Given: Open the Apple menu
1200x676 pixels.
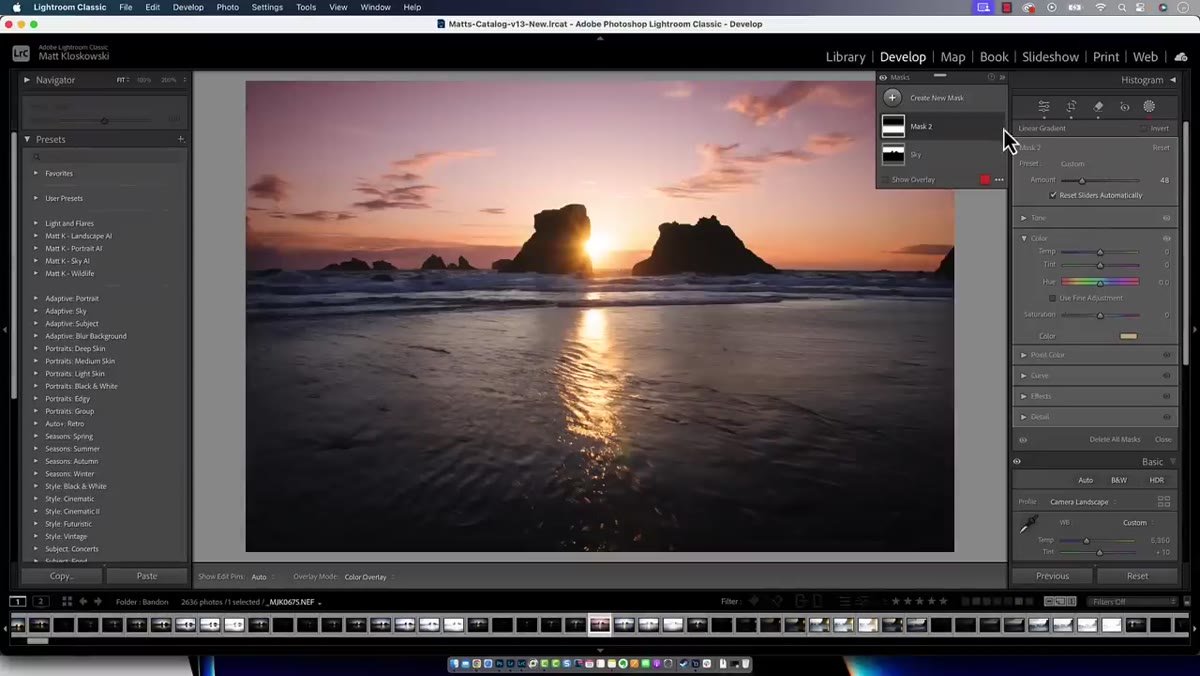Looking at the screenshot, I should (16, 7).
